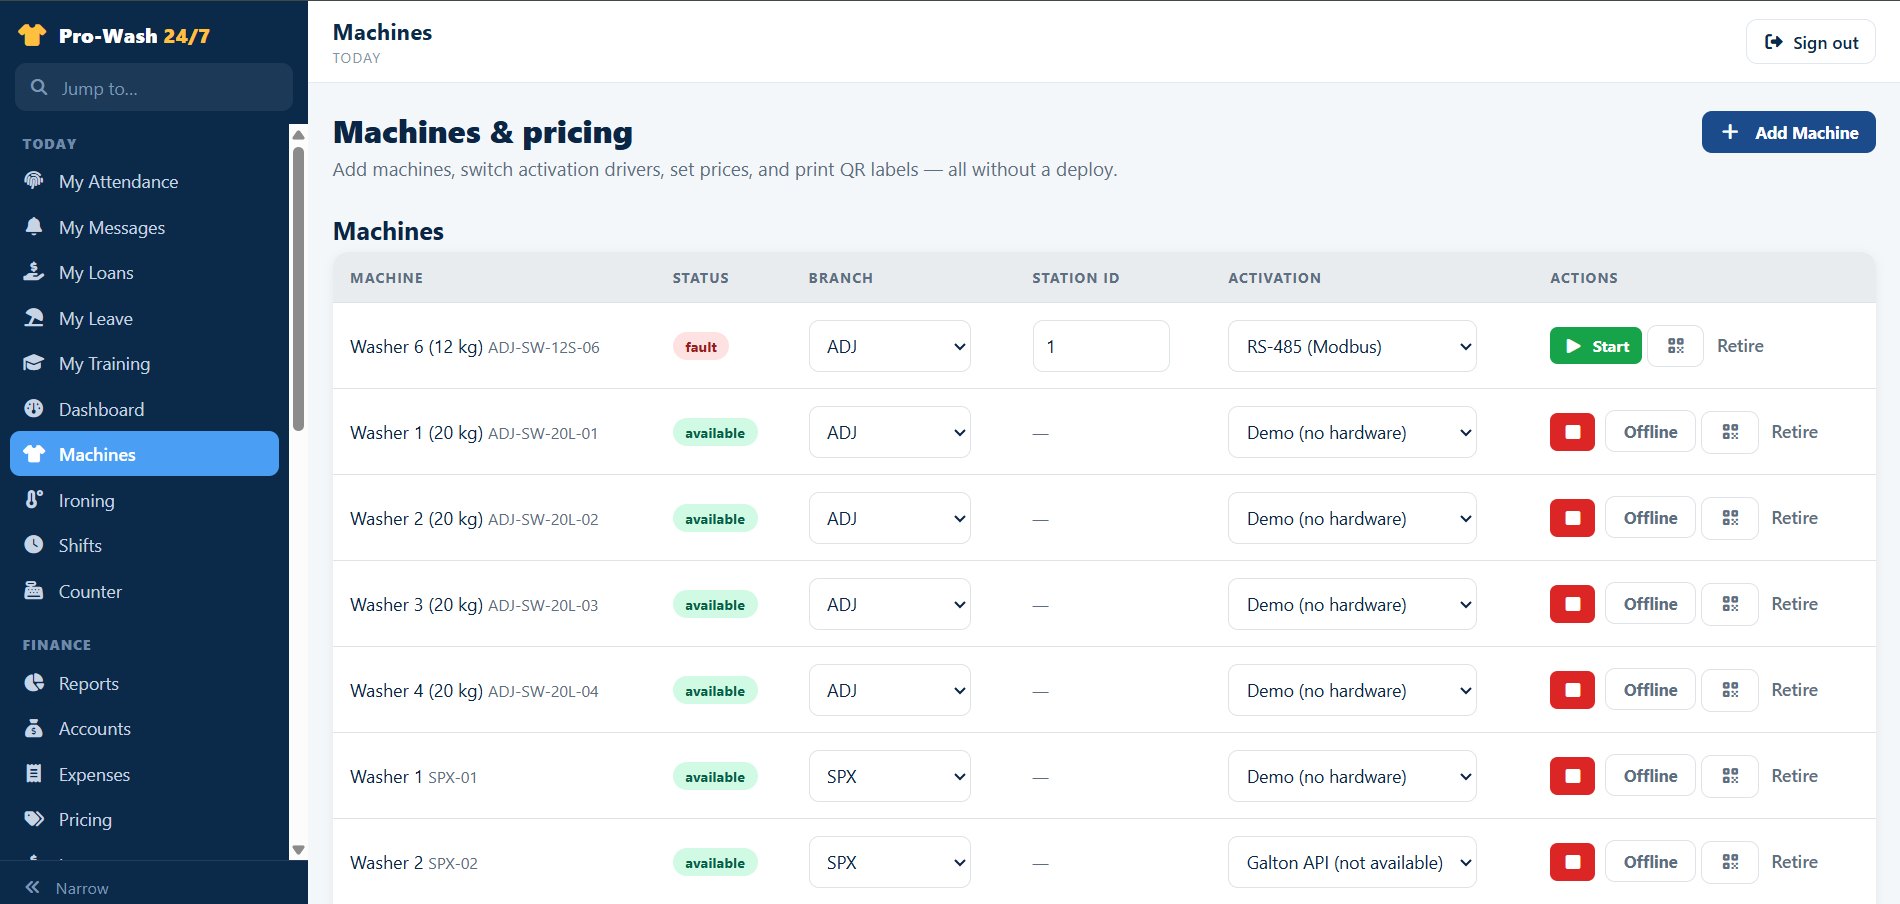Click the fault status badge for Washer 6
Viewport: 1900px width, 904px height.
[x=700, y=347]
